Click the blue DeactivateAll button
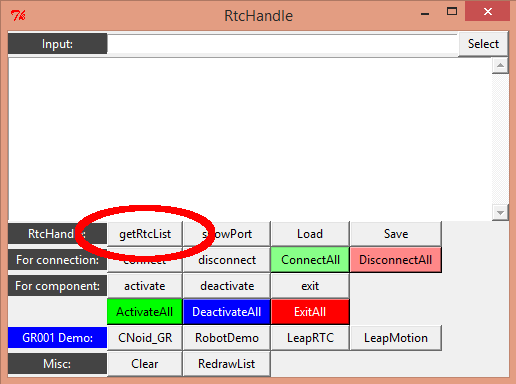This screenshot has width=516, height=384. click(x=227, y=312)
